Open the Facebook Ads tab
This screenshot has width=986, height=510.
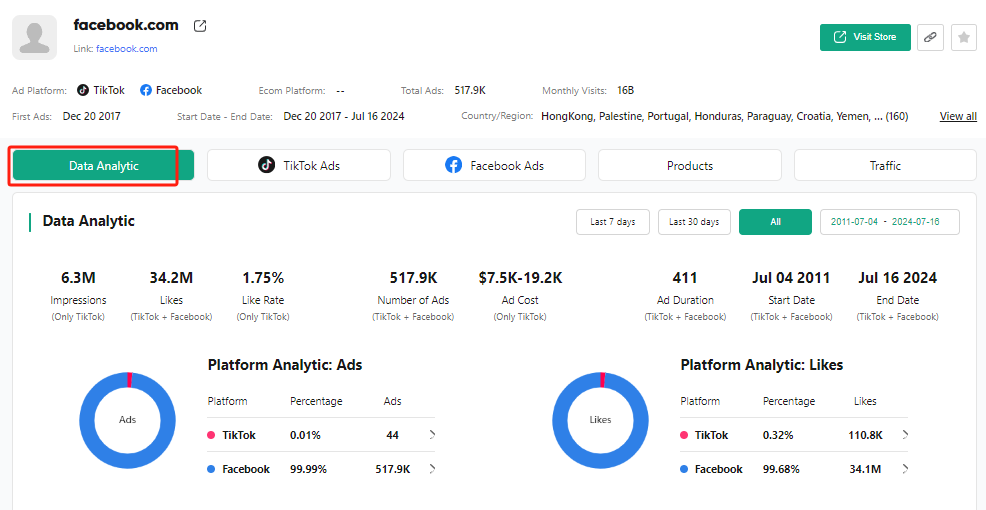[x=494, y=165]
